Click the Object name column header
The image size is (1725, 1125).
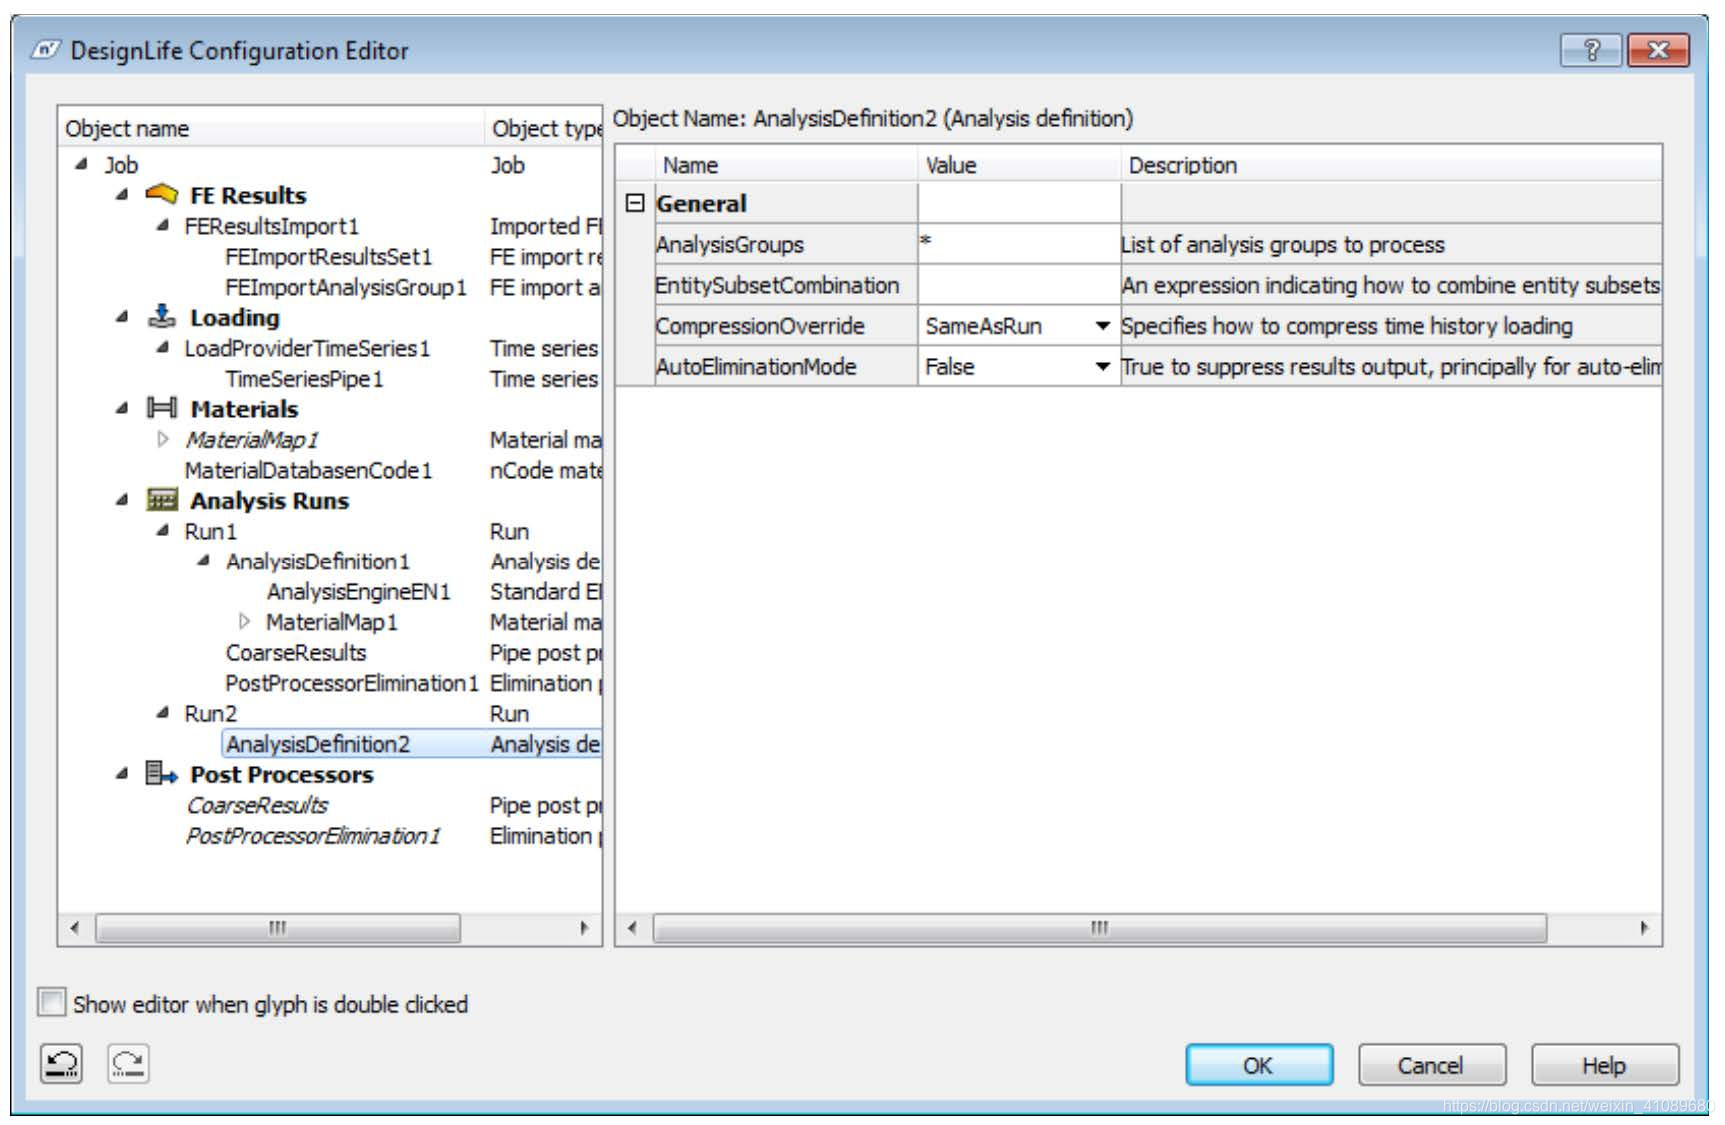click(272, 128)
